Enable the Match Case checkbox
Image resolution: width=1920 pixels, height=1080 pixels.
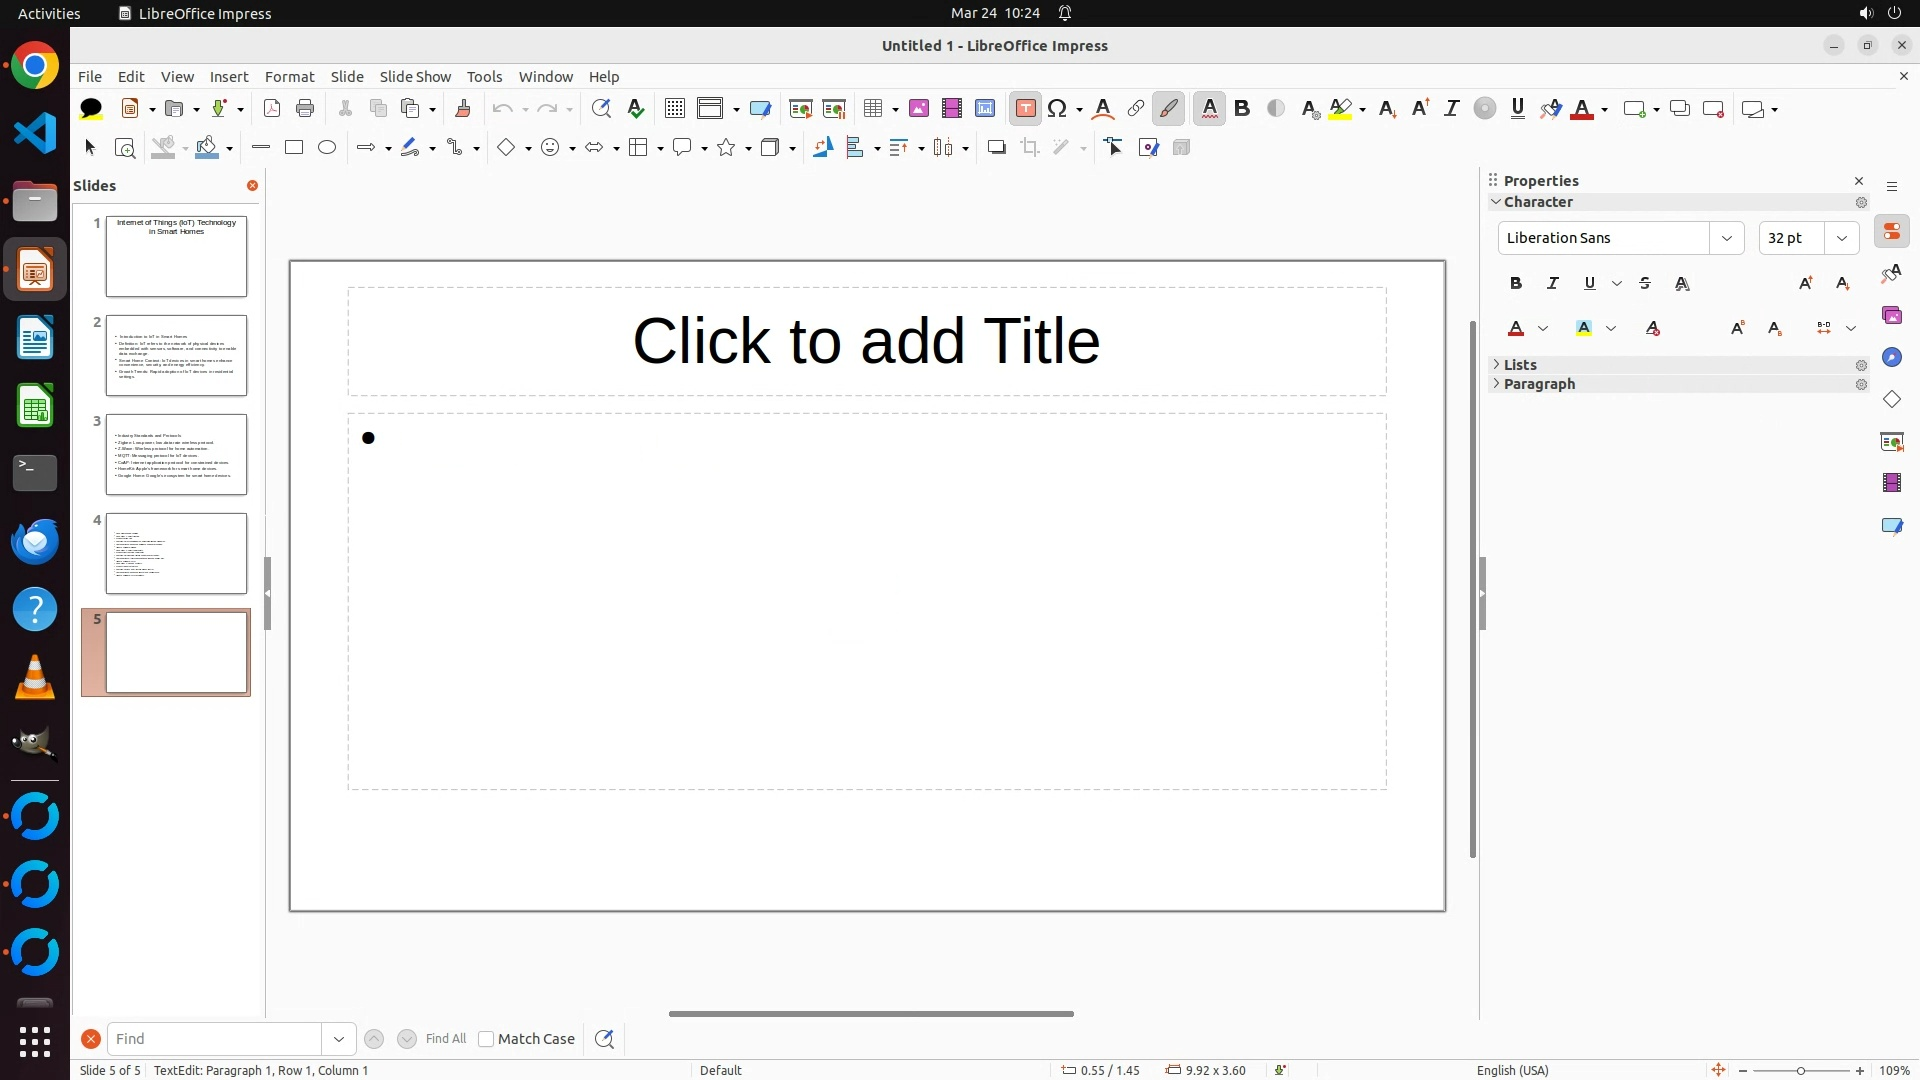coord(486,1039)
